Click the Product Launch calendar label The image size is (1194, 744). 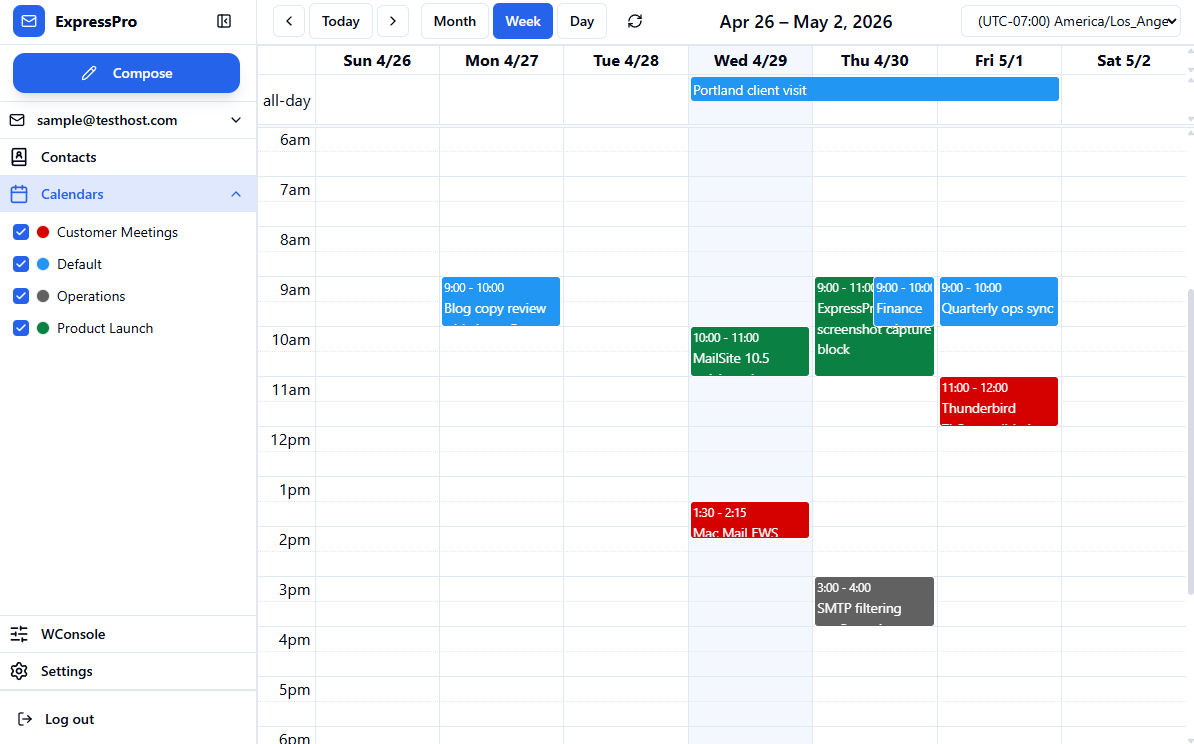coord(105,328)
